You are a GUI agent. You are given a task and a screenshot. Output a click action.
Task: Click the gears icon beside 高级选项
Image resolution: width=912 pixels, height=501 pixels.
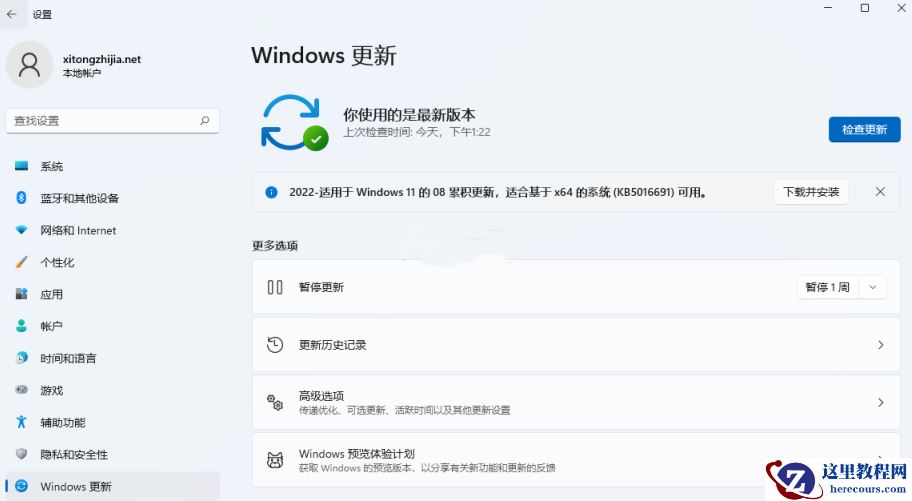tap(275, 402)
